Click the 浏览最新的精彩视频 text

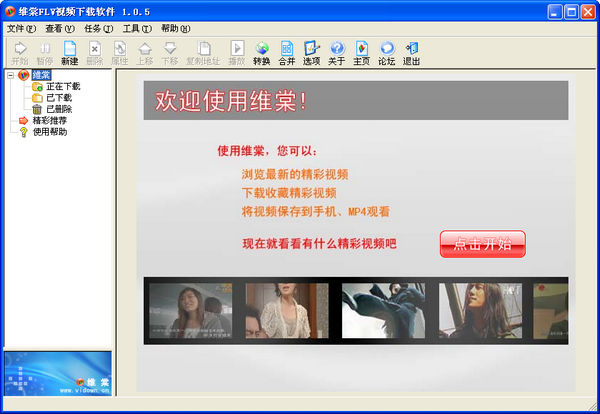click(x=295, y=174)
